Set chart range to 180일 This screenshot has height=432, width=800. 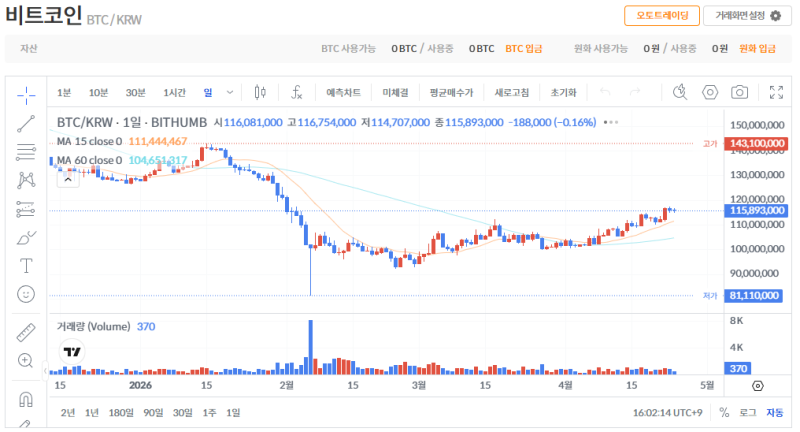(x=121, y=413)
